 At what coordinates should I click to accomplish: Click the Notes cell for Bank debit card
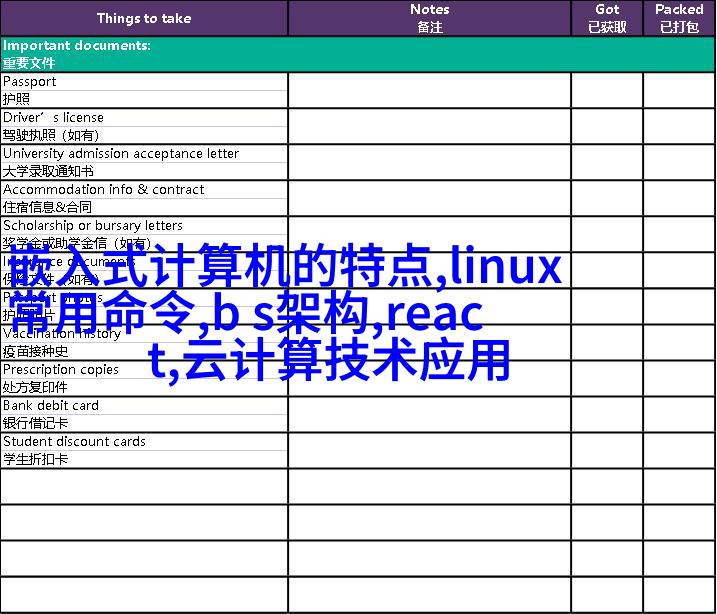[429, 415]
